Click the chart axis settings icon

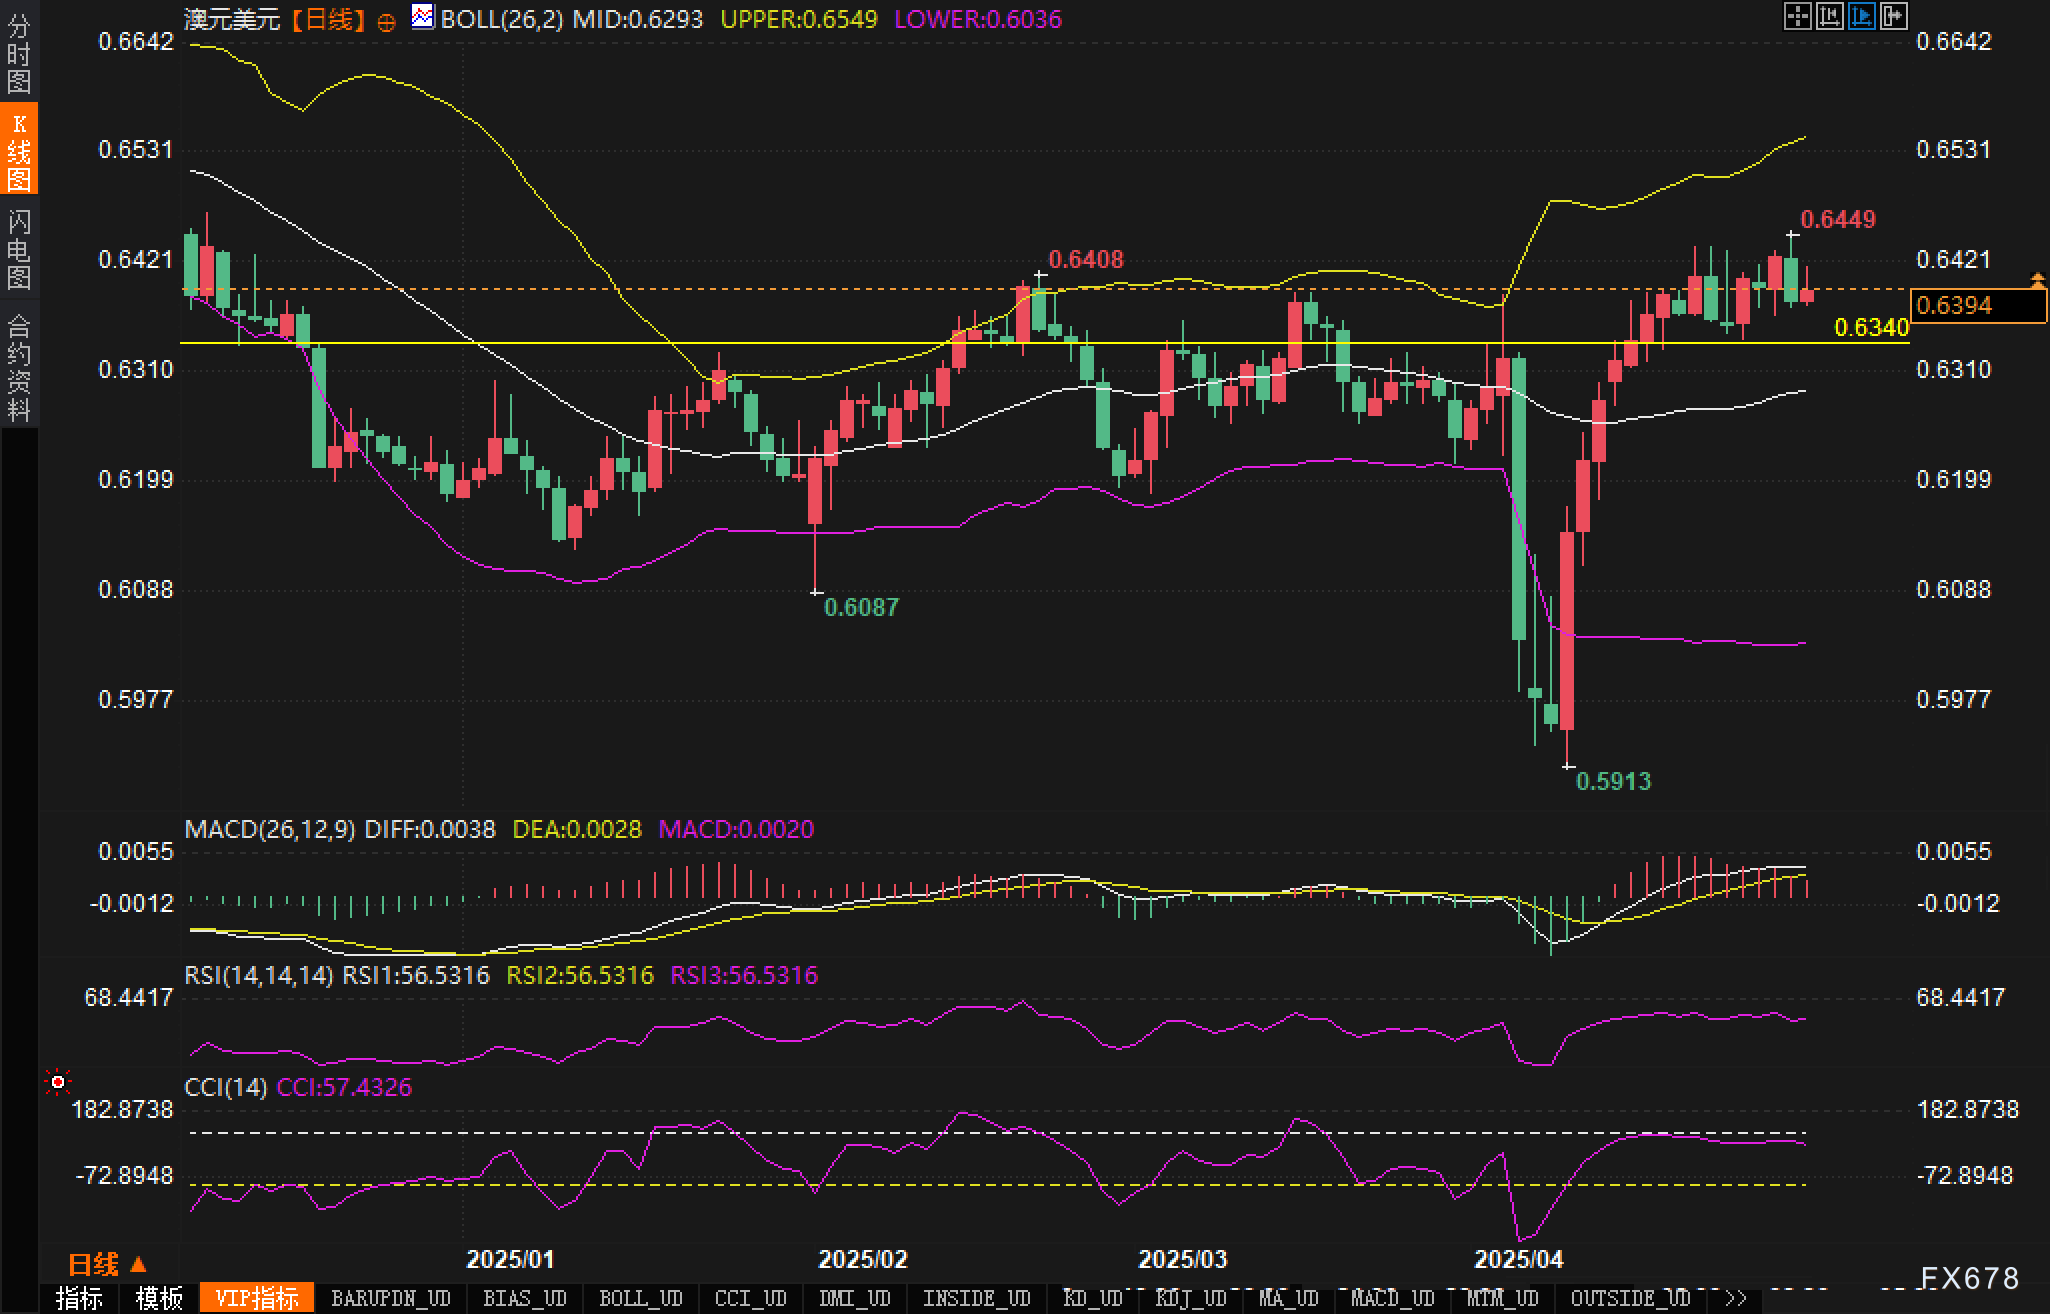pos(1829,16)
